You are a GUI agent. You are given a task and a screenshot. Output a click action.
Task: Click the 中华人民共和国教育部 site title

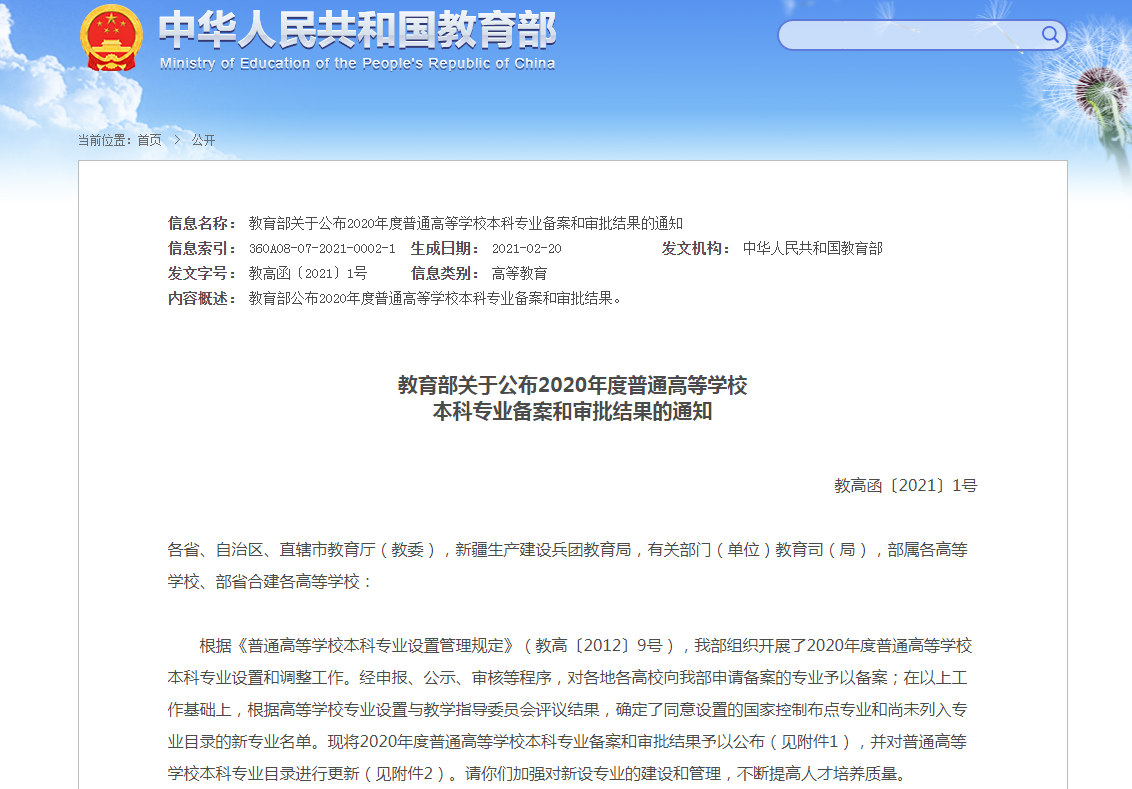(357, 30)
